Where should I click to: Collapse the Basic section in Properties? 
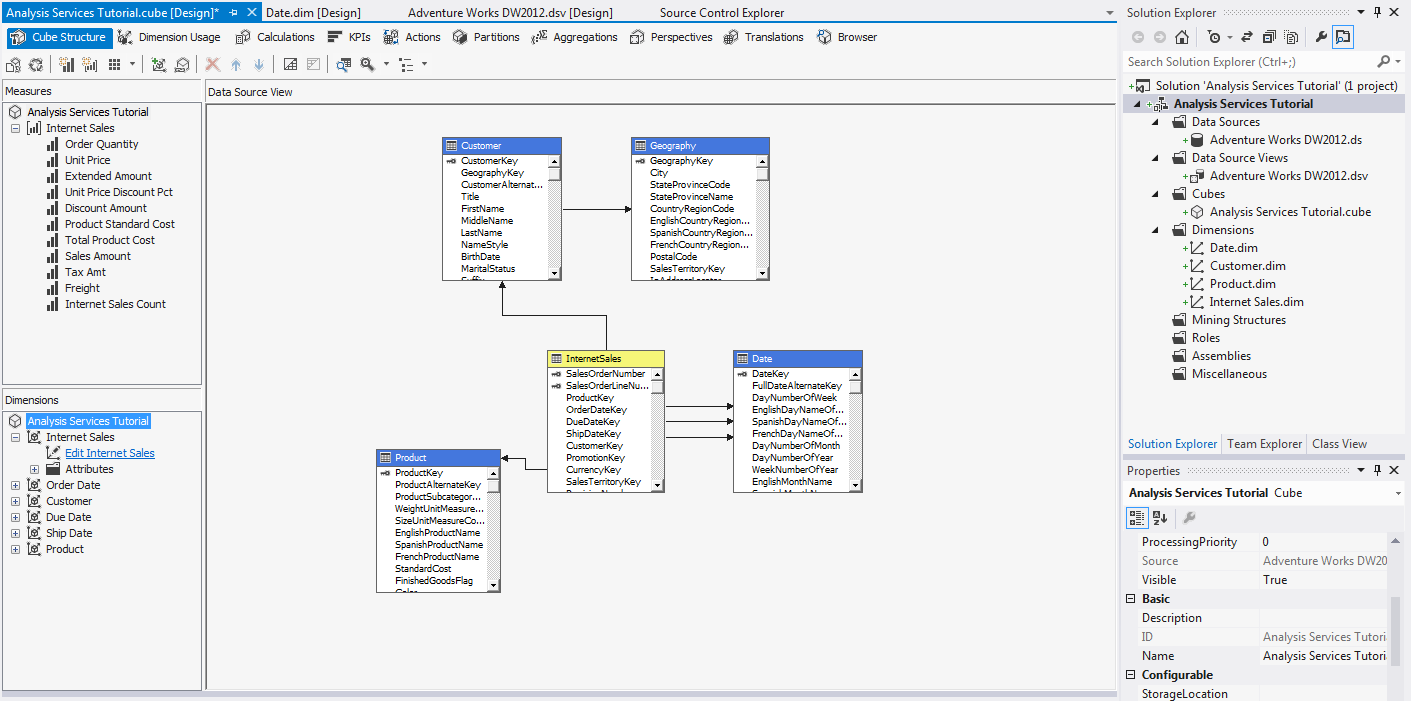coord(1131,599)
